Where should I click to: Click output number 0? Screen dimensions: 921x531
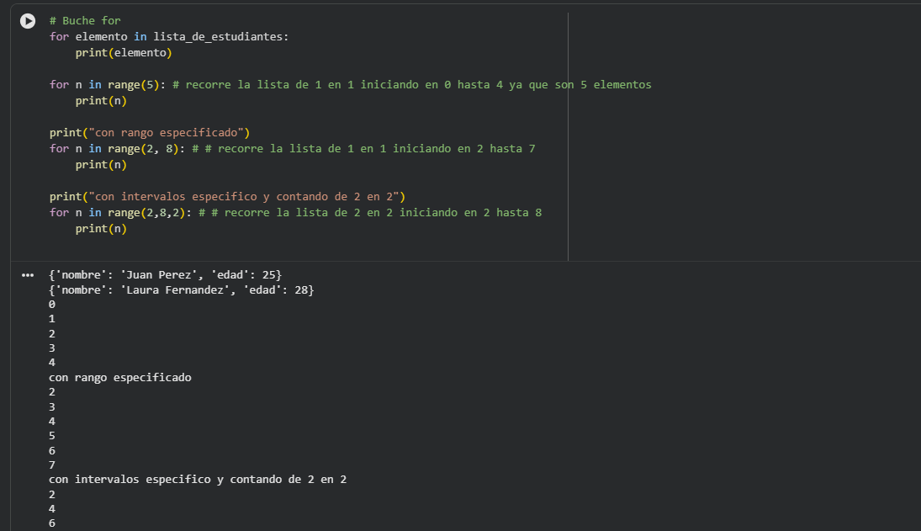pyautogui.click(x=52, y=304)
